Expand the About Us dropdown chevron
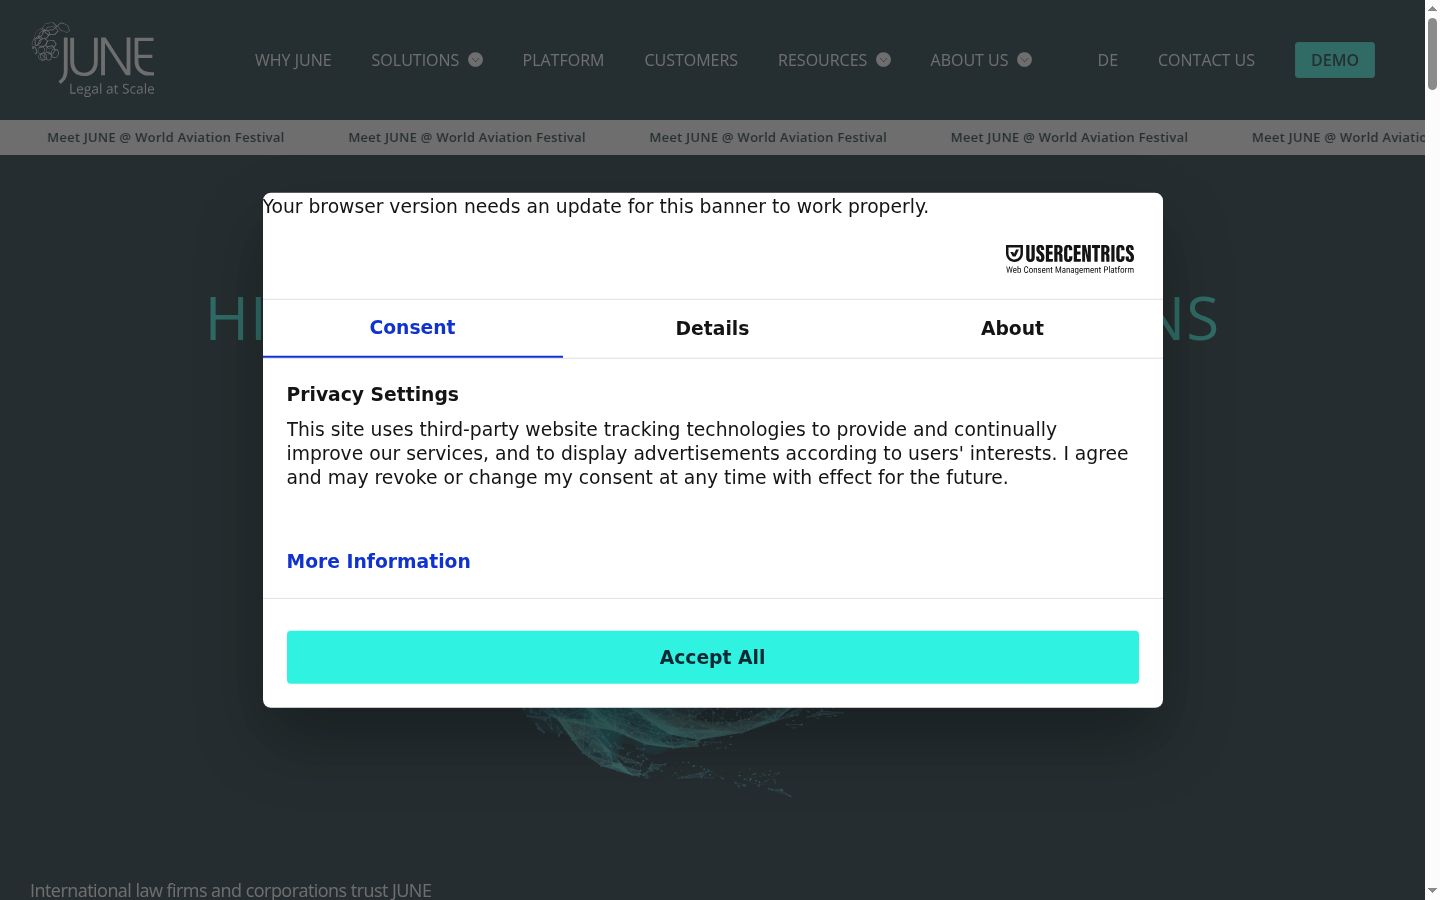The width and height of the screenshot is (1440, 900). [x=1025, y=60]
